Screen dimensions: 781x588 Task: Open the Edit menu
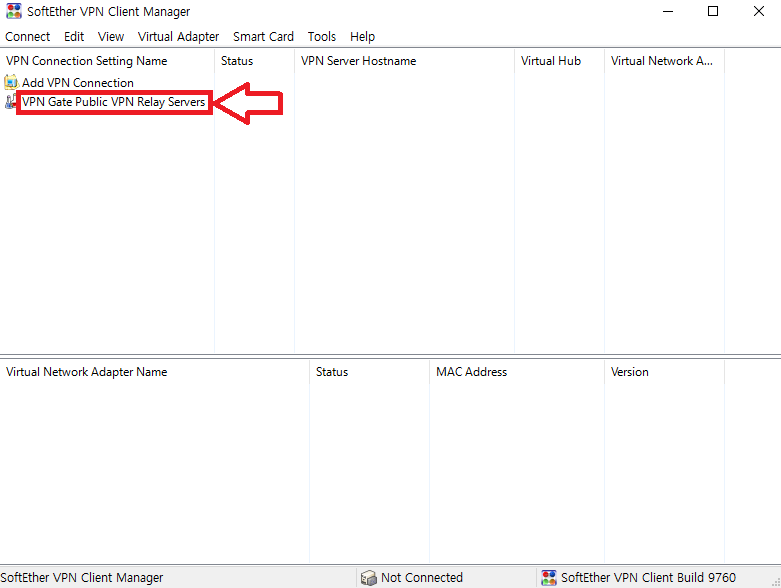click(x=74, y=36)
